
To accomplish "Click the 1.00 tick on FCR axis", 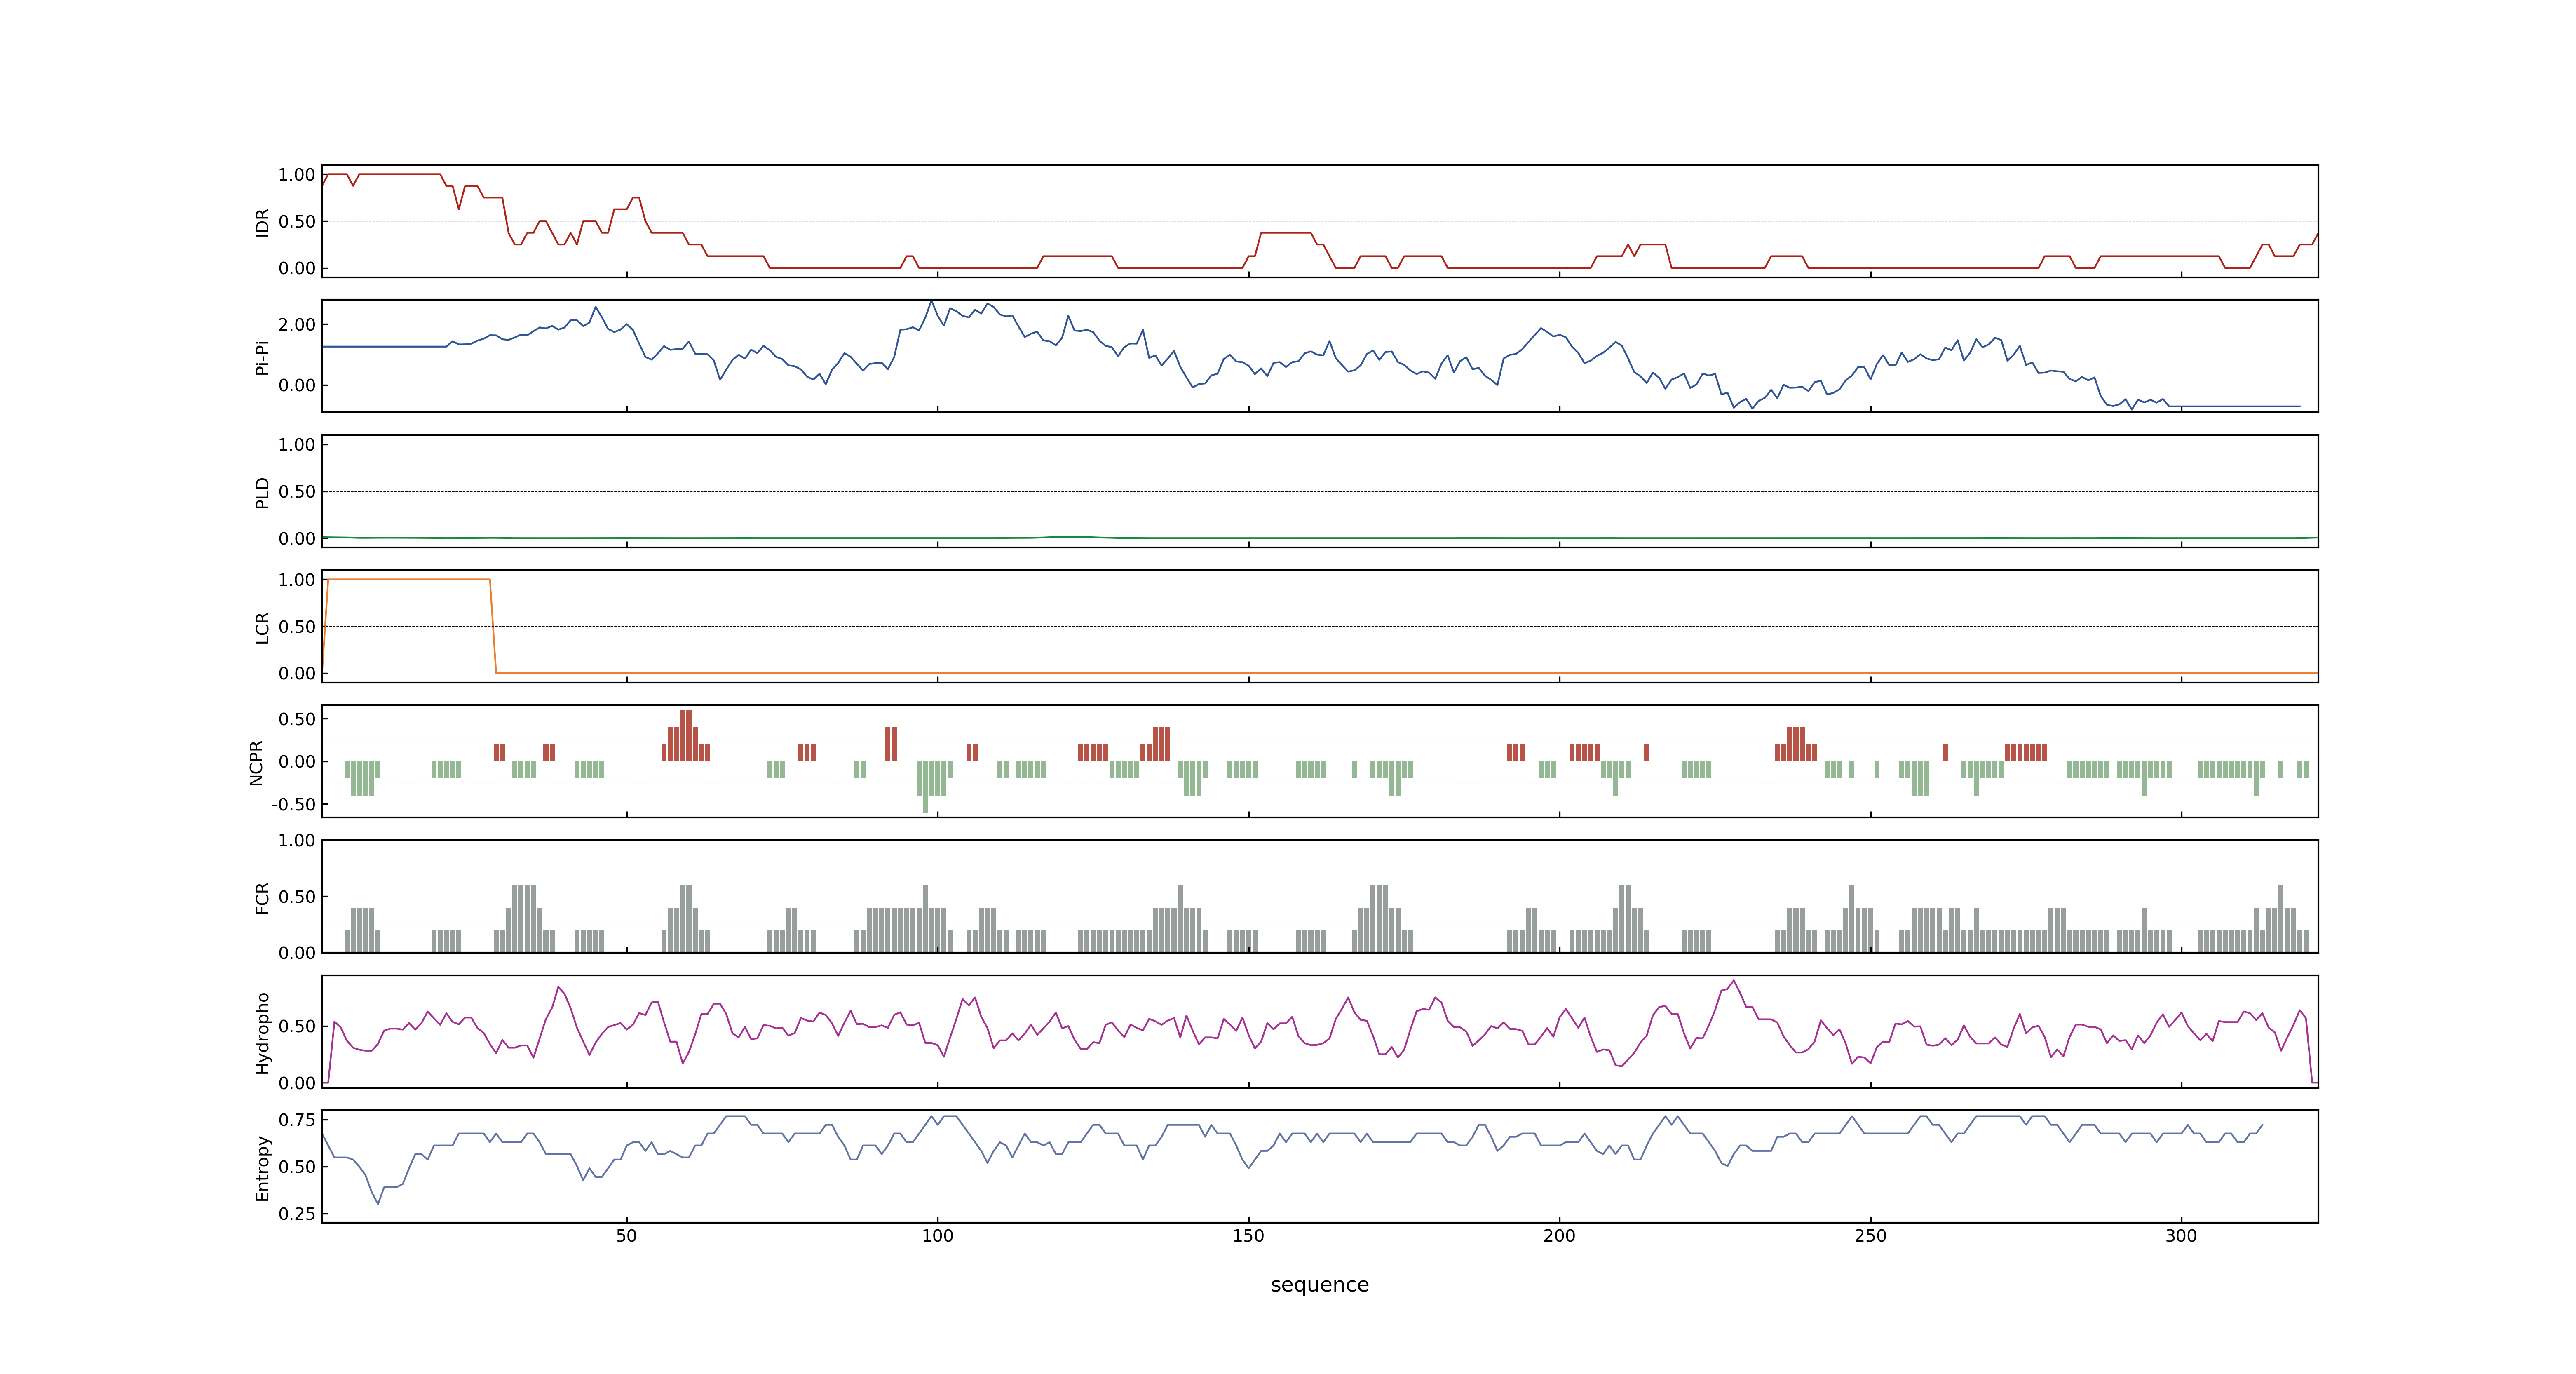I will coord(297,841).
